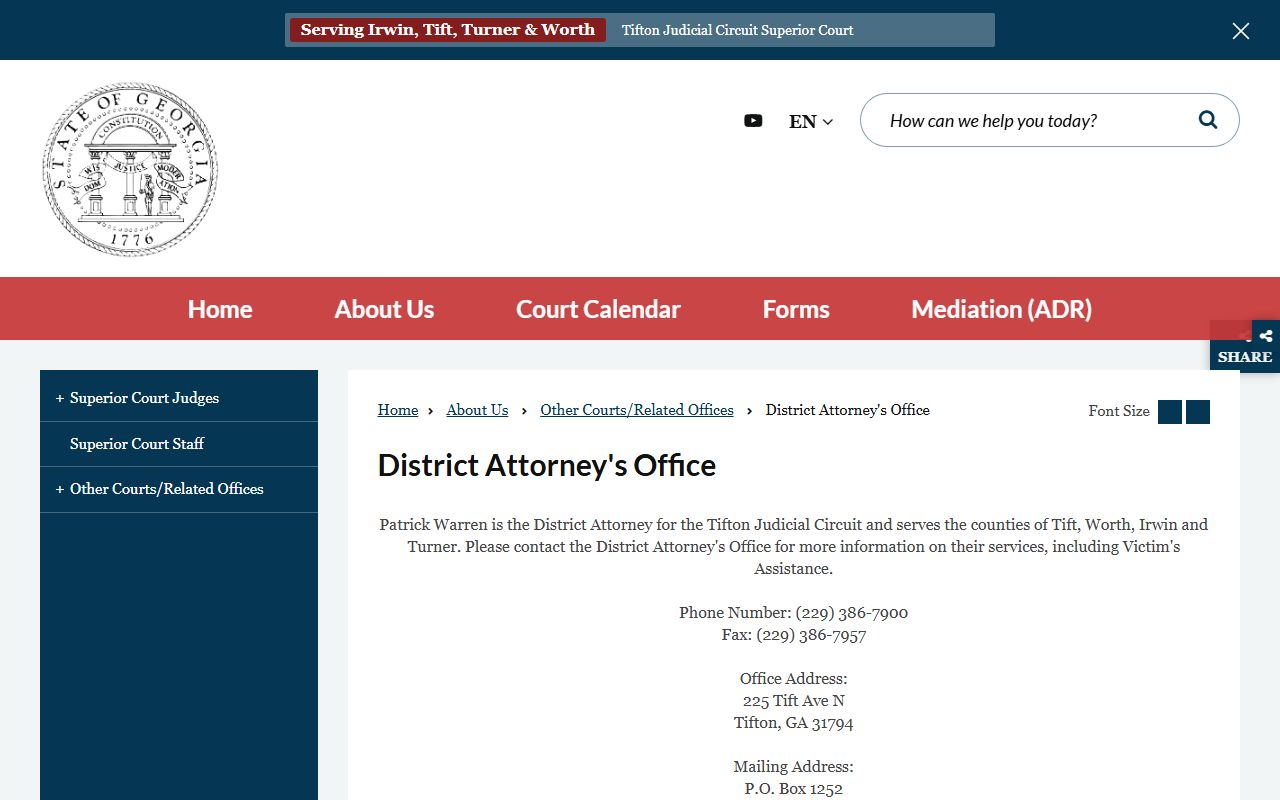This screenshot has height=800, width=1280.
Task: Click the second Font Size button
Action: tap(1198, 412)
